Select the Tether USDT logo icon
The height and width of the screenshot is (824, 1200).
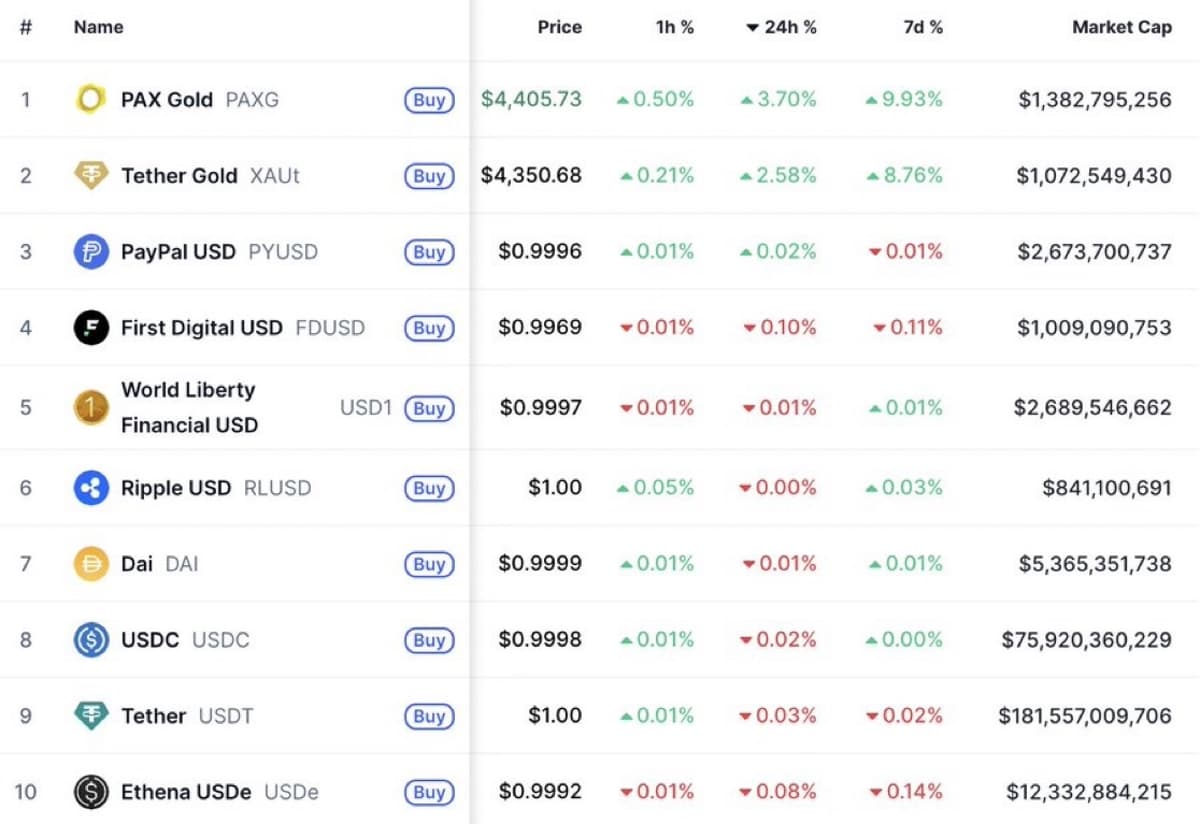point(90,716)
